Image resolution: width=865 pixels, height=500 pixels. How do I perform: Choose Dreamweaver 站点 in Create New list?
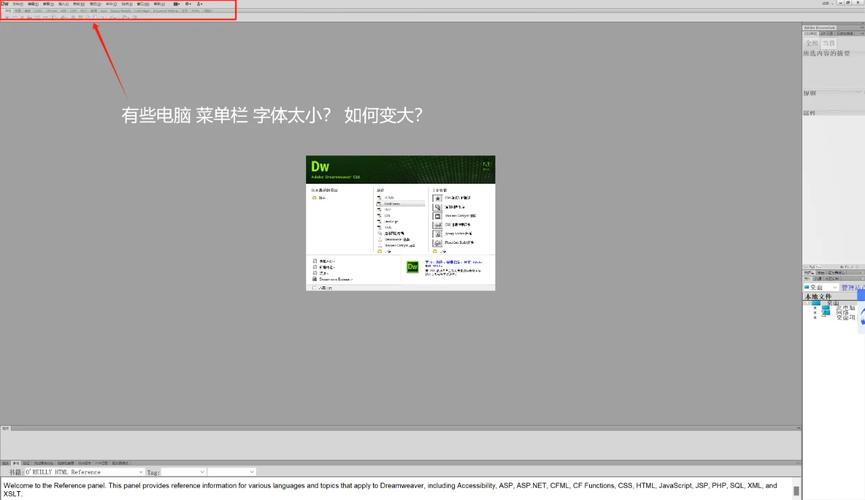pyautogui.click(x=397, y=240)
